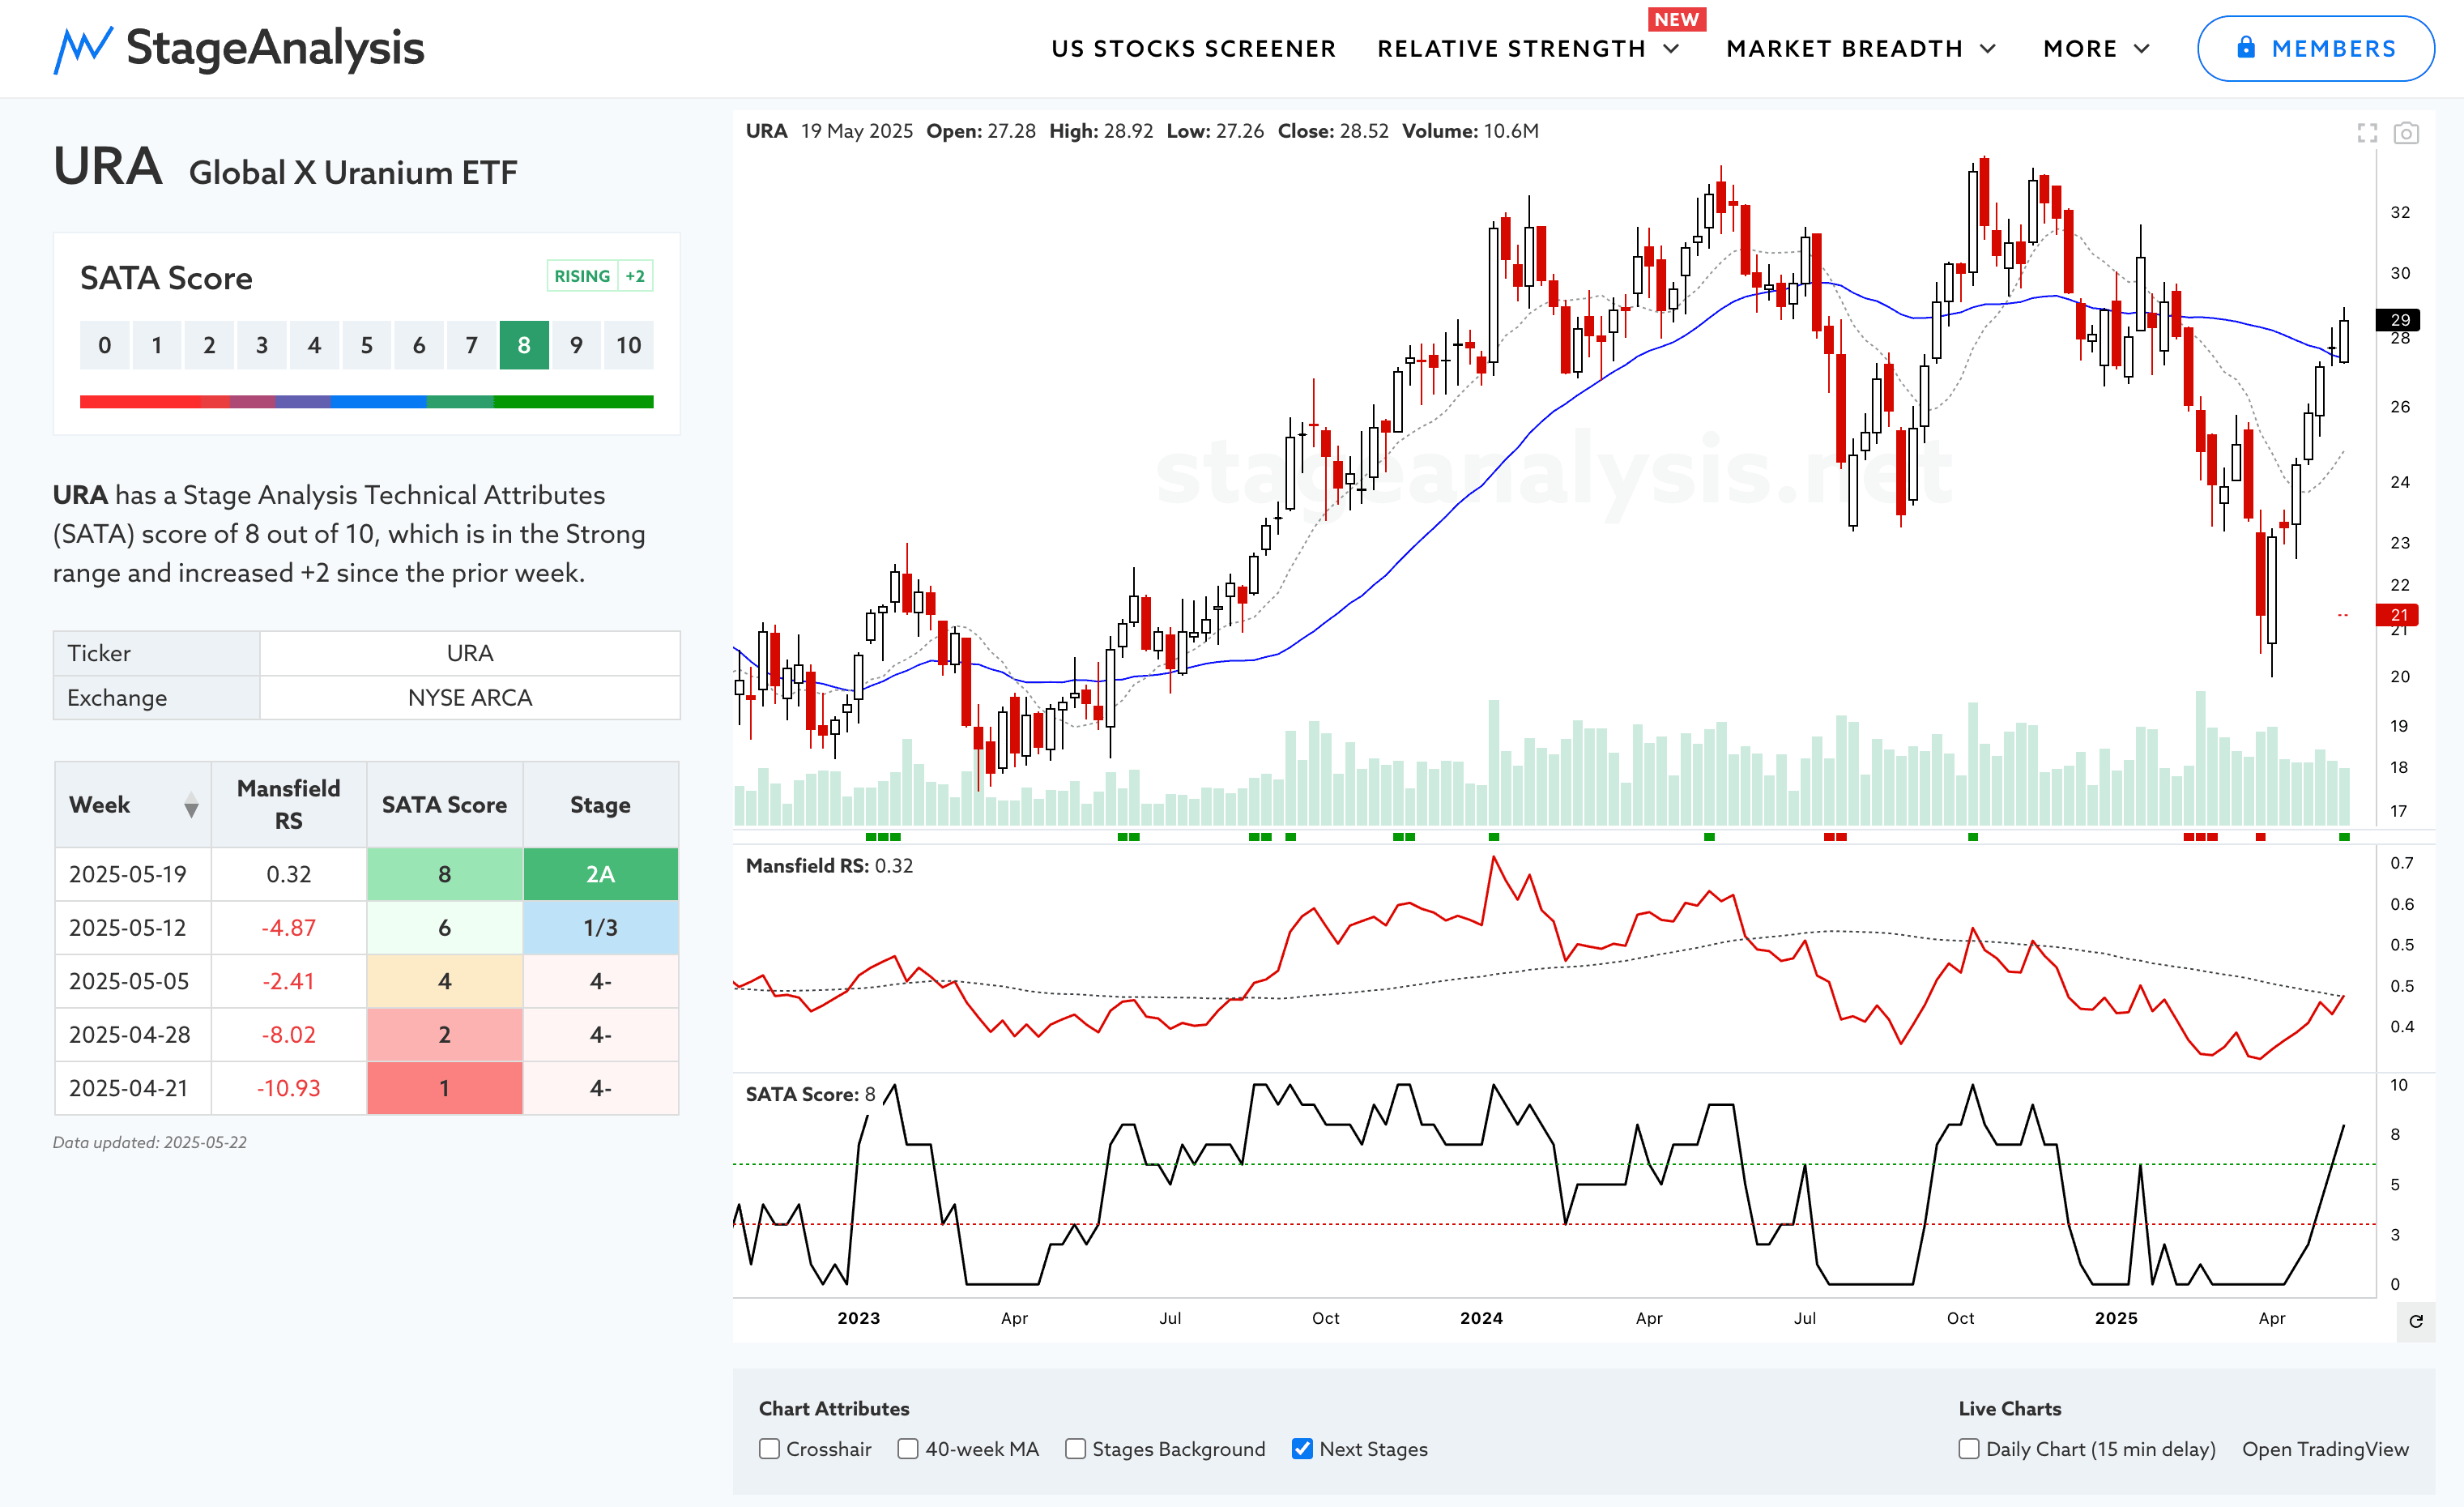
Task: Click Mansfield RS value 0.32 in table
Action: point(288,874)
